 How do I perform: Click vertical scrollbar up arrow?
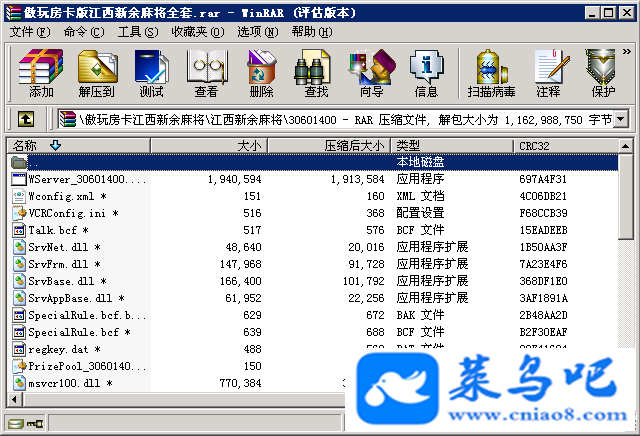[x=626, y=146]
